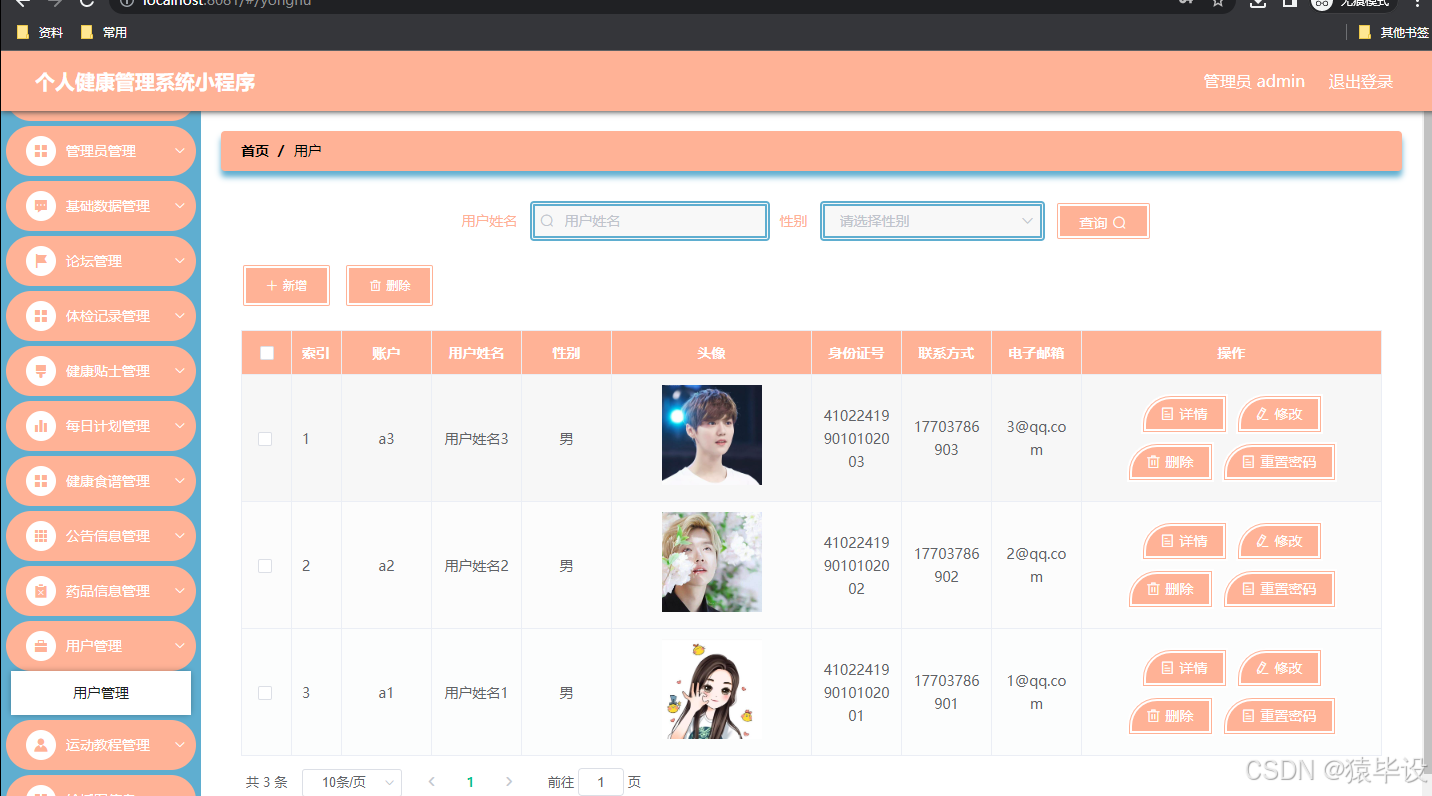
Task: Check the checkbox for row a1
Action: click(265, 693)
